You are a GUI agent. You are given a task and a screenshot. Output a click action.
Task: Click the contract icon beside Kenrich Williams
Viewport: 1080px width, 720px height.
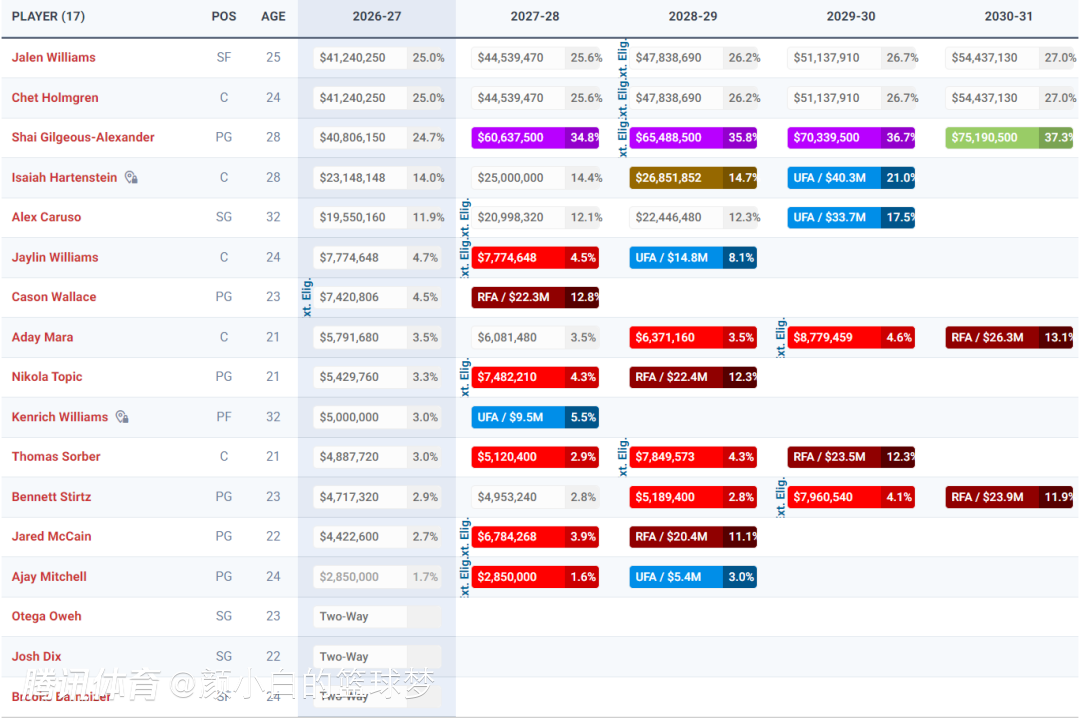pos(122,417)
